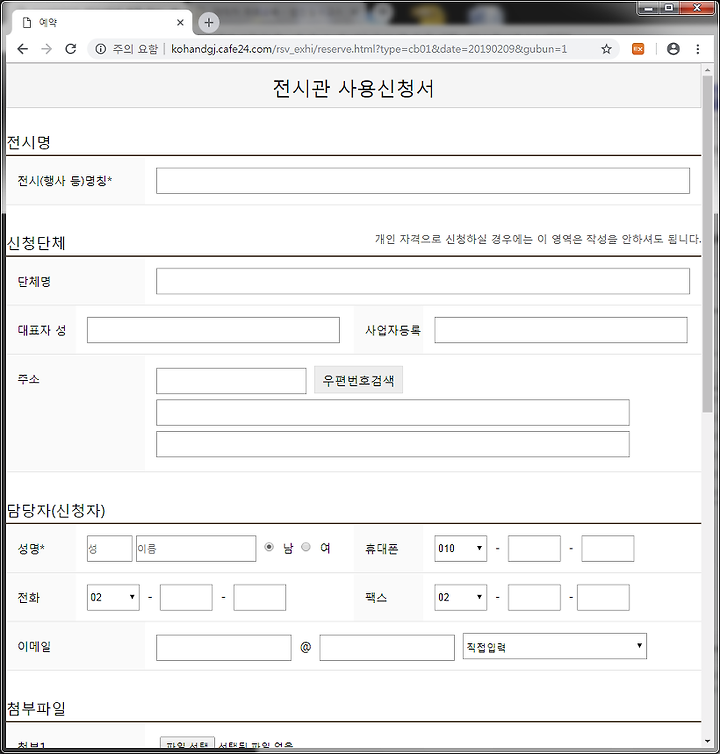Click the 개인 자격으로 신청하실 경우 note text

tap(538, 239)
